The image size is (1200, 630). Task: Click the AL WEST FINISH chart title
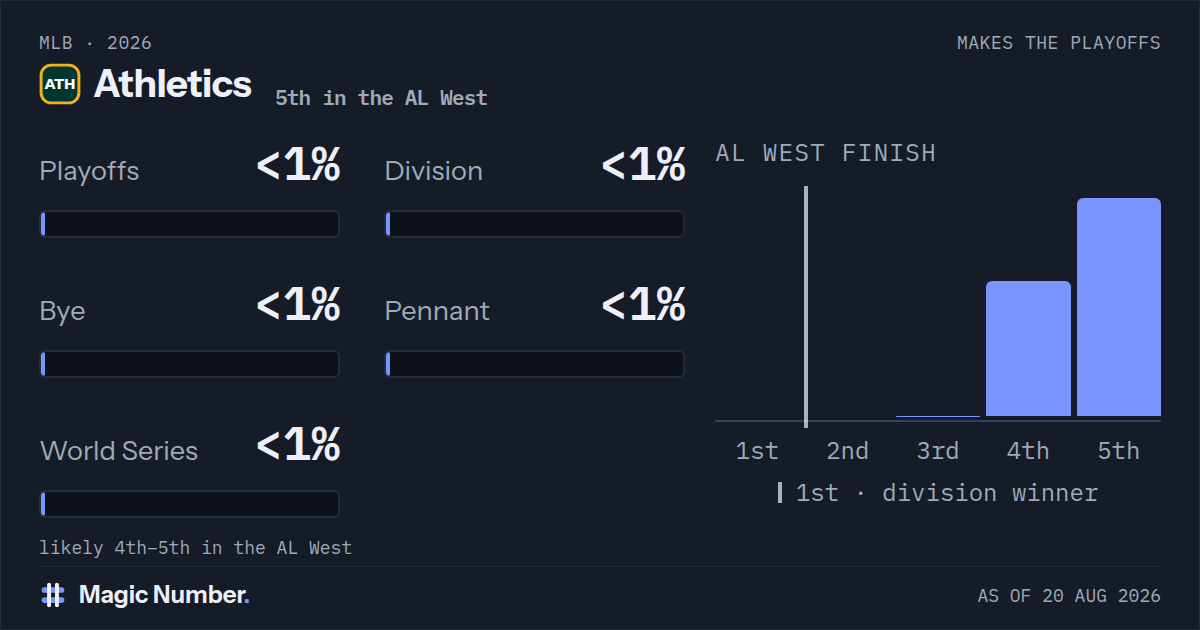(826, 153)
